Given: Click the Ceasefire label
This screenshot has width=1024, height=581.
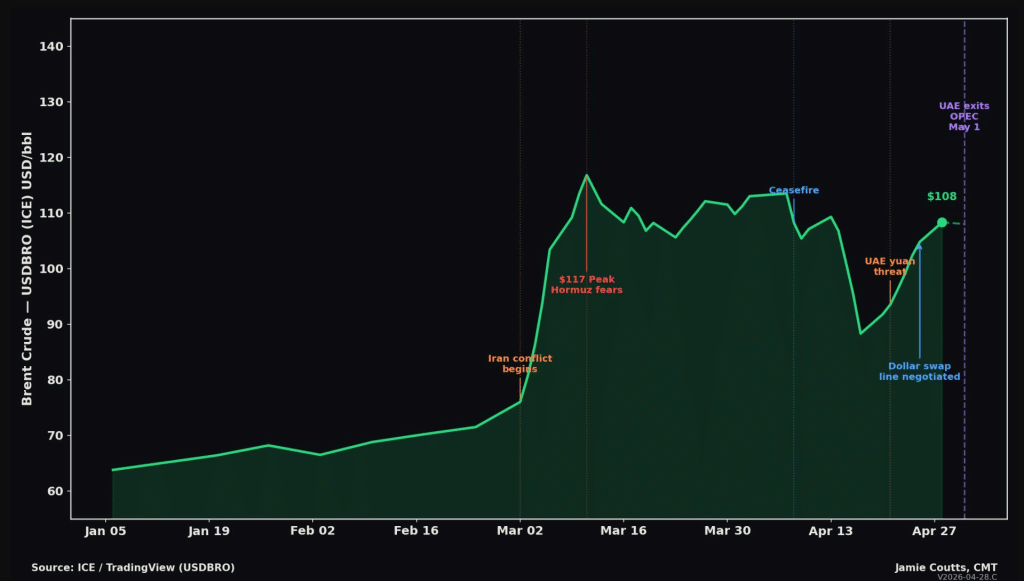Looking at the screenshot, I should click(794, 191).
